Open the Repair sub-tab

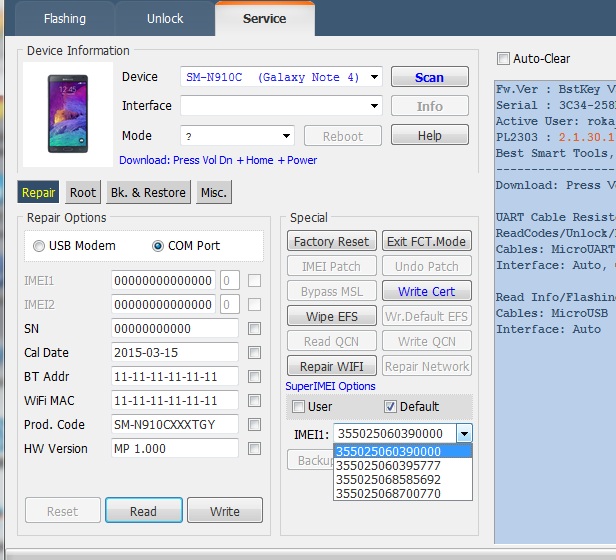pos(38,192)
